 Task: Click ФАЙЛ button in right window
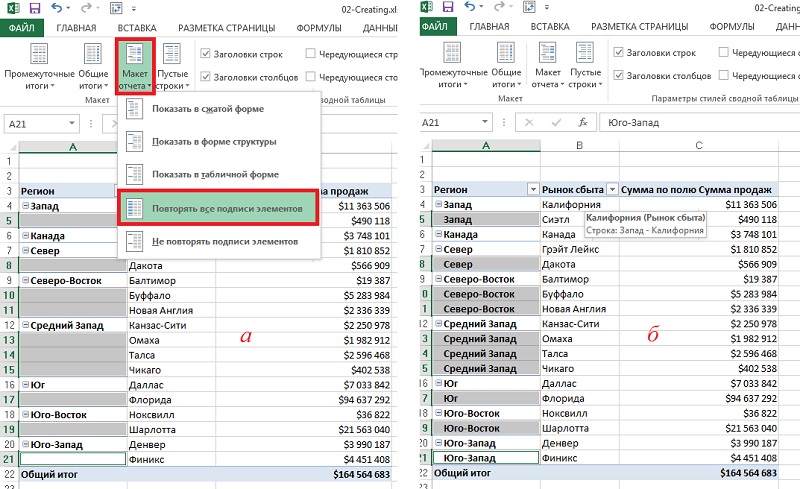[435, 26]
